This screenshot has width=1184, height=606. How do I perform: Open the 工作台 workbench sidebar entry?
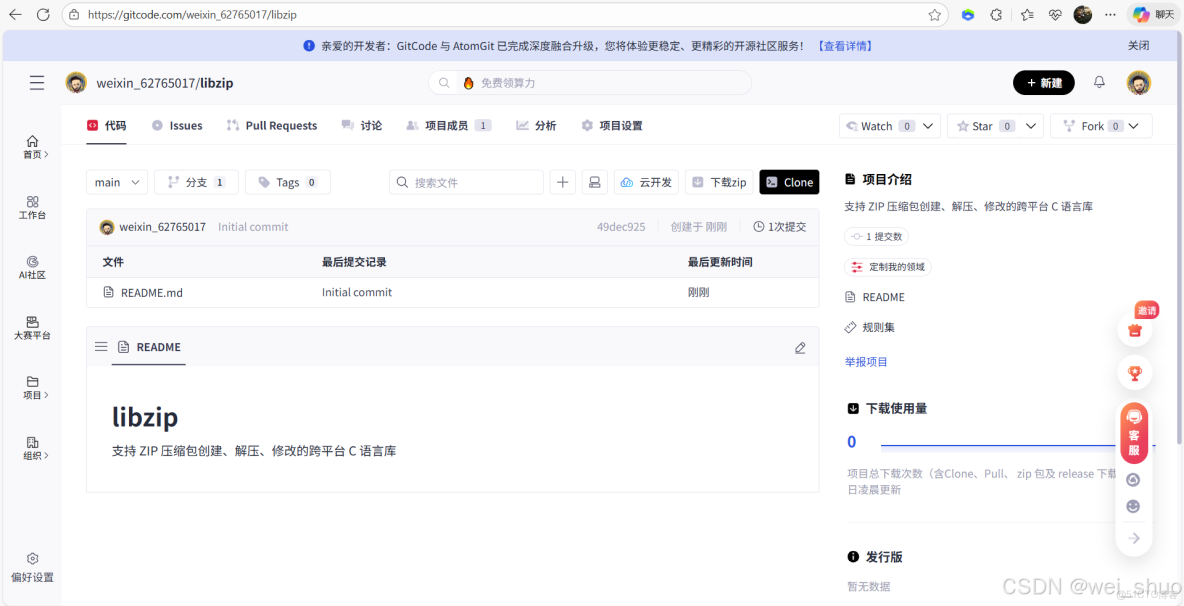click(x=31, y=207)
